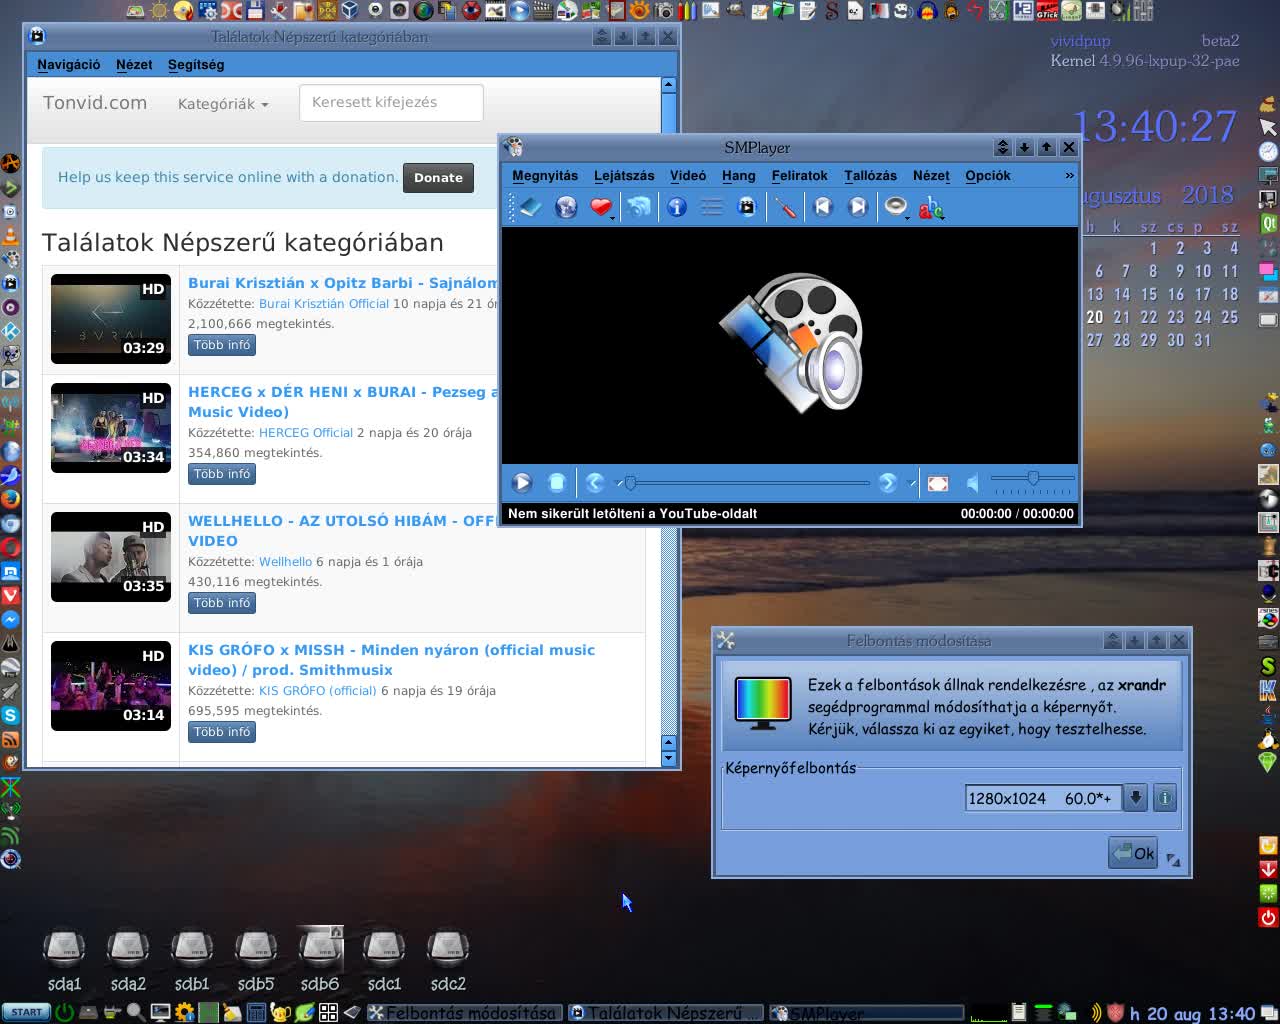Expand the Kategóriák dropdown on Tonvid

[x=223, y=104]
